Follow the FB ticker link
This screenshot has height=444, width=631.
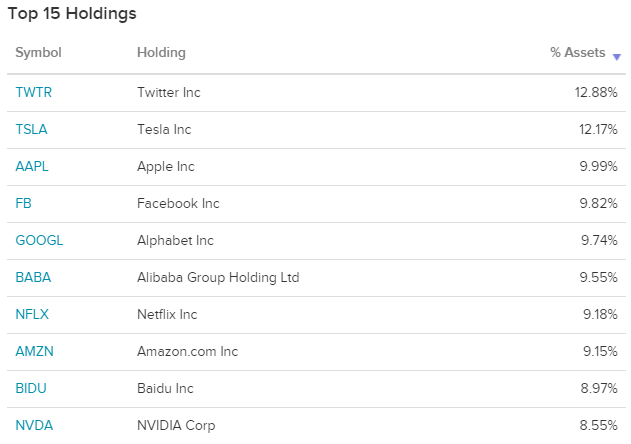point(23,203)
